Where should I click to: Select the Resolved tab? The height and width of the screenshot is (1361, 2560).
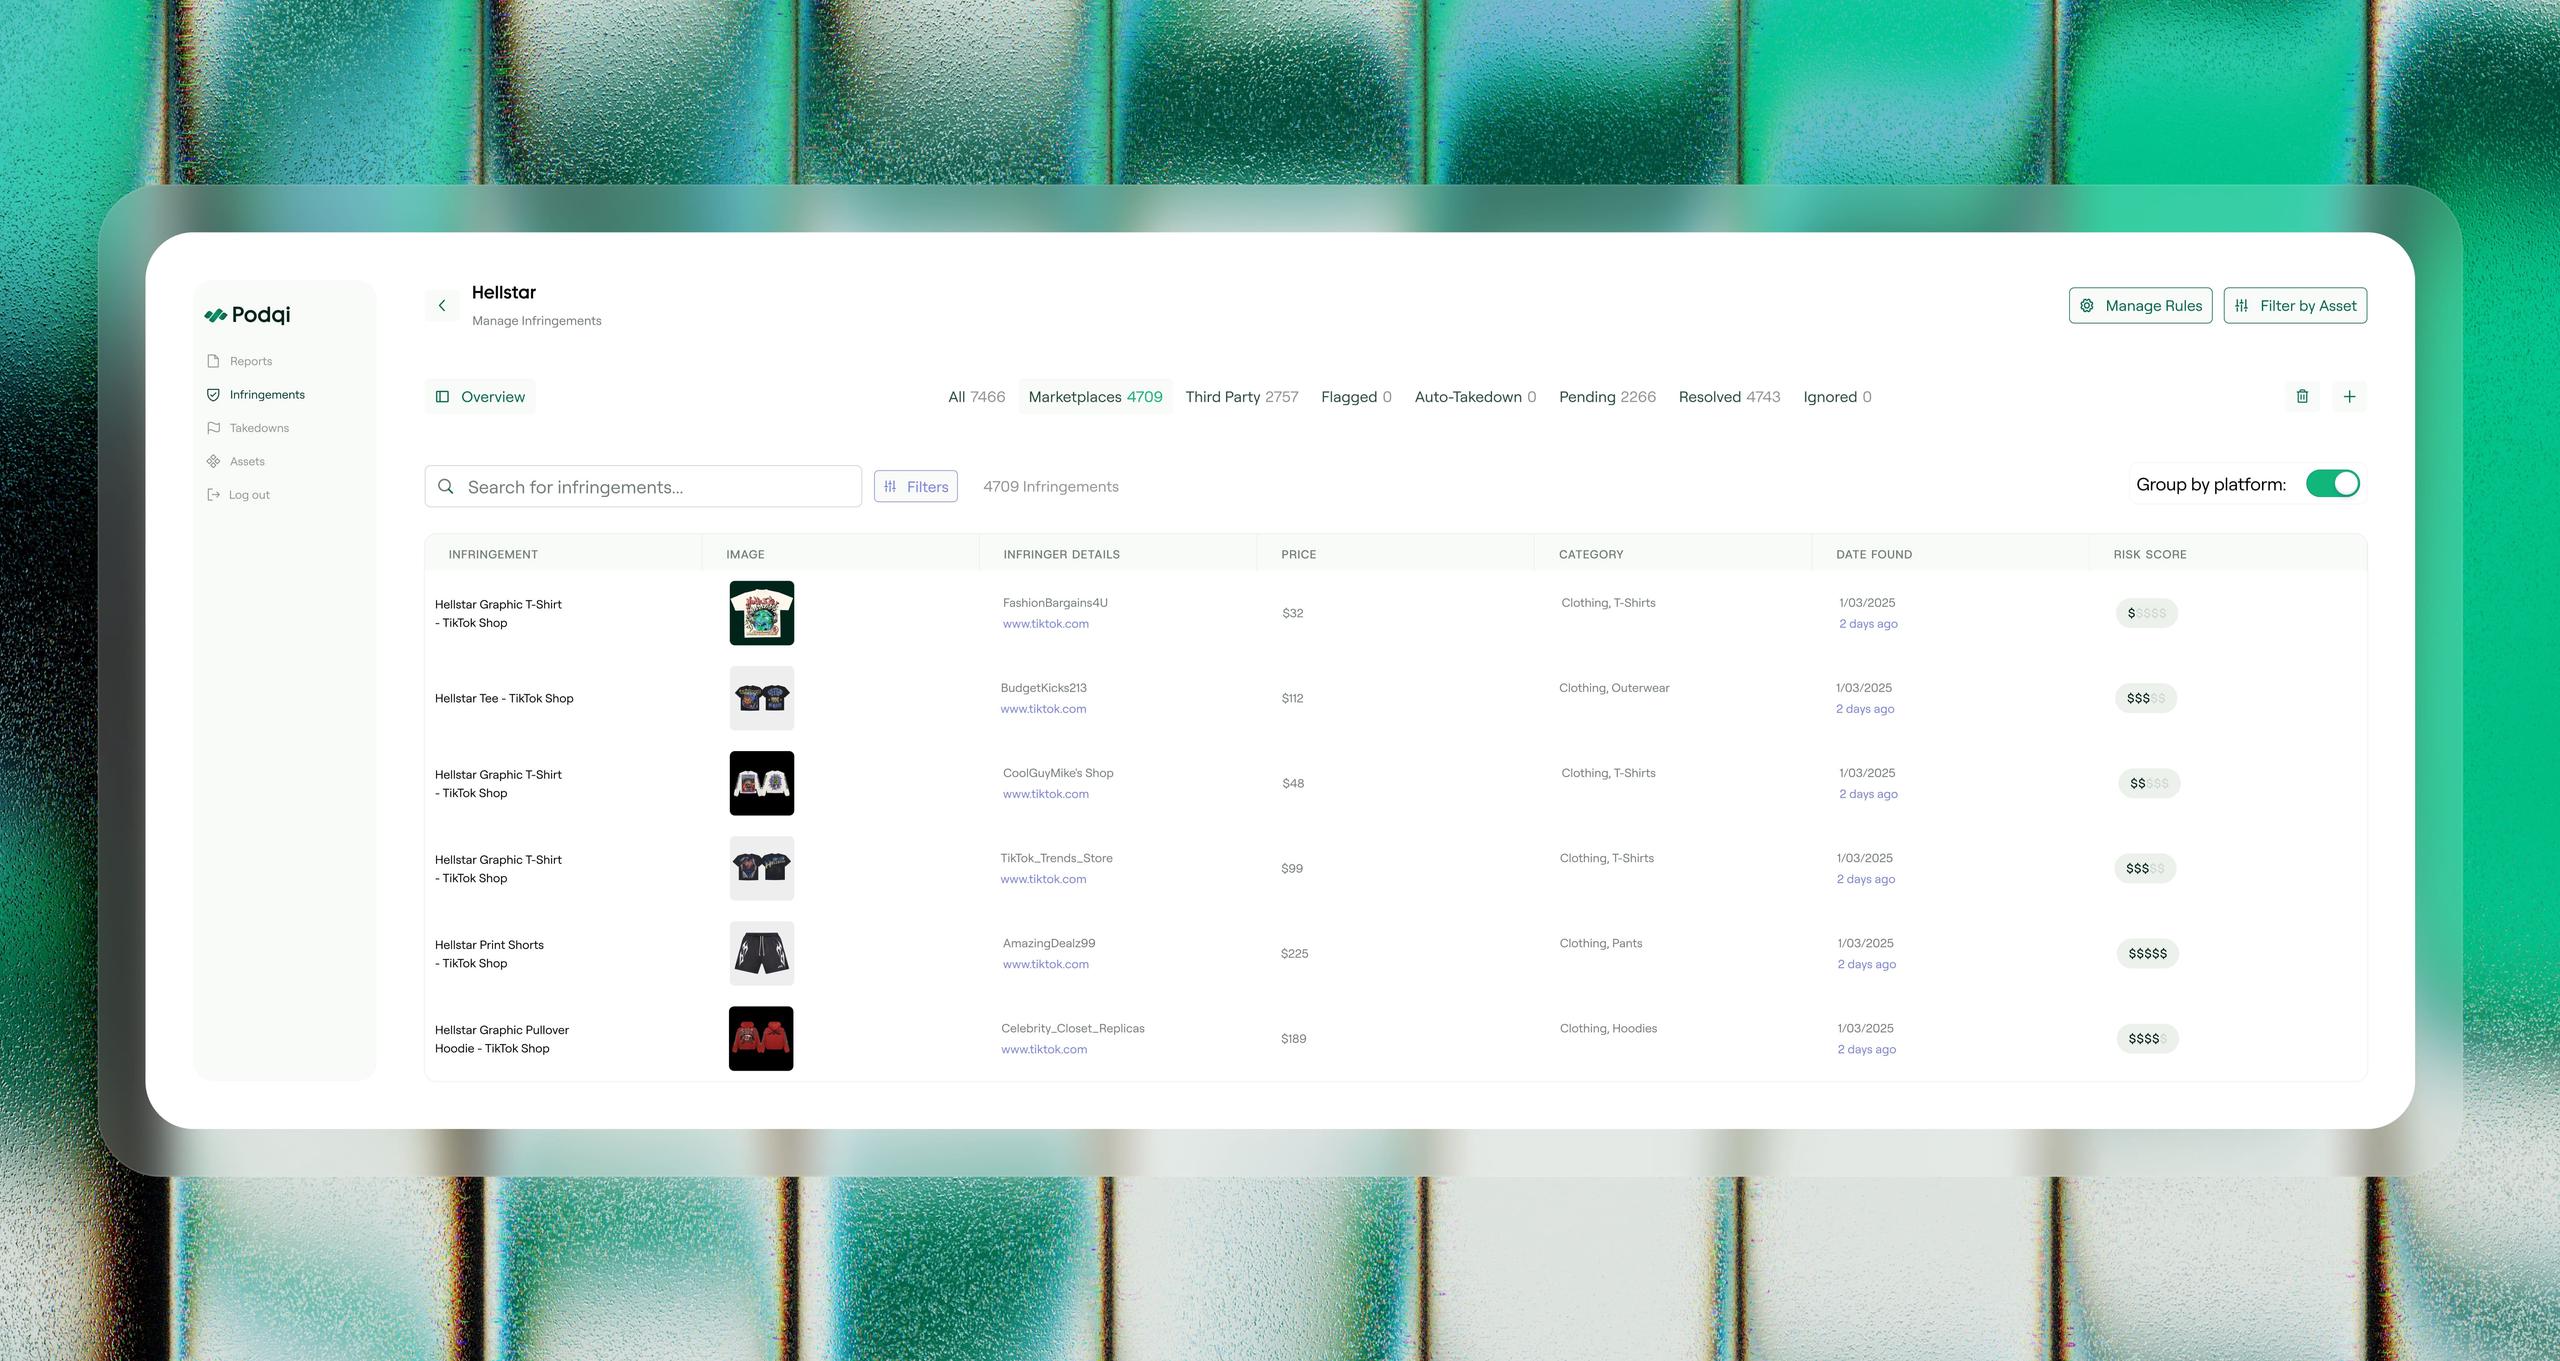tap(1728, 397)
